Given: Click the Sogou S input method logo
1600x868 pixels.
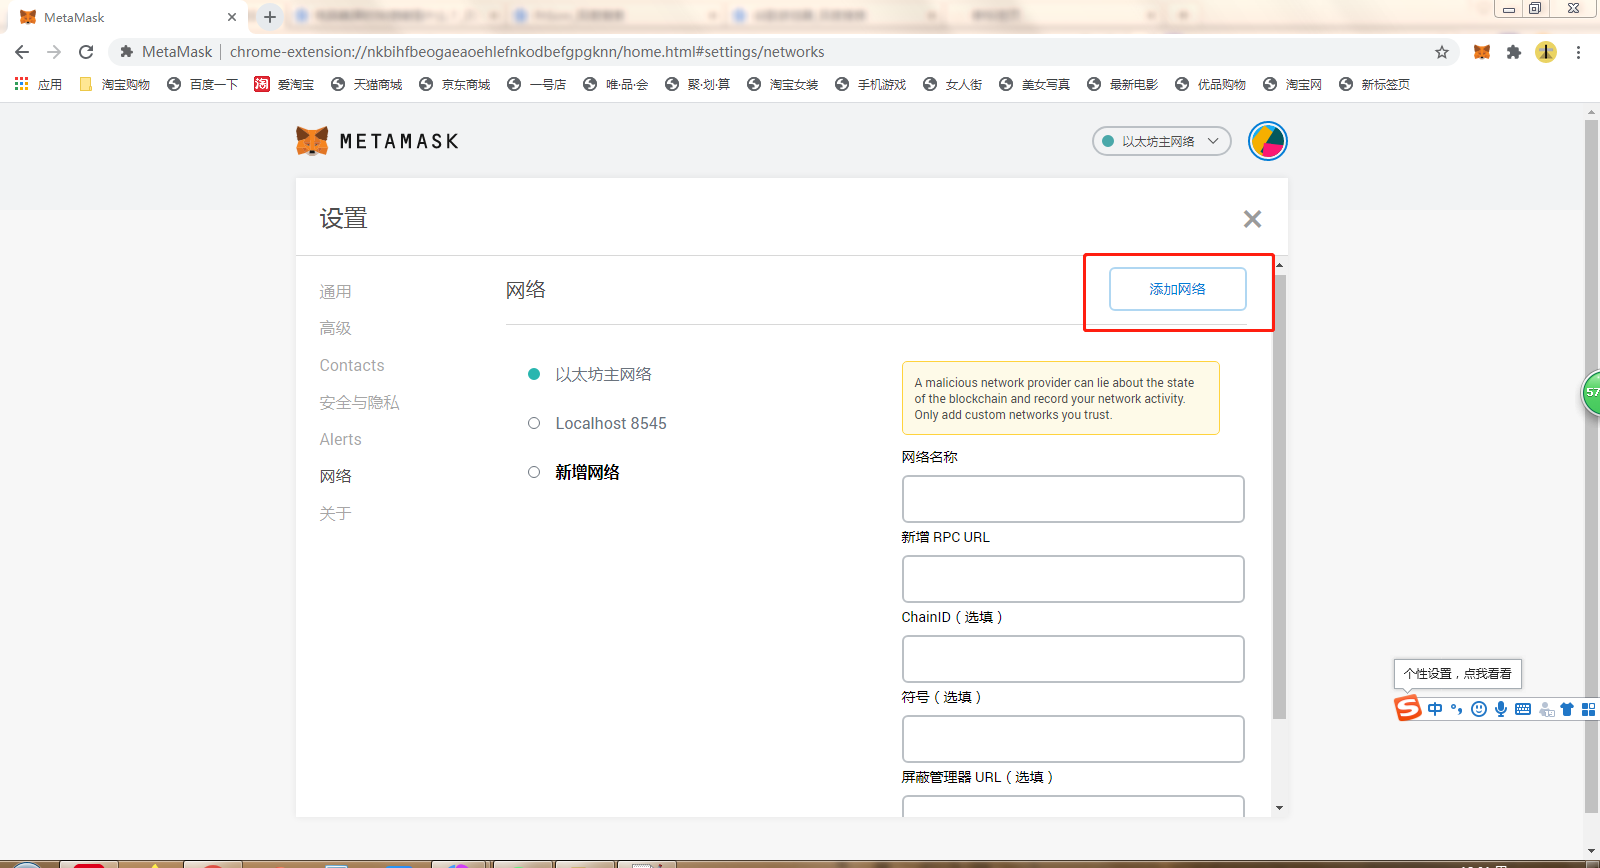Looking at the screenshot, I should tap(1408, 708).
